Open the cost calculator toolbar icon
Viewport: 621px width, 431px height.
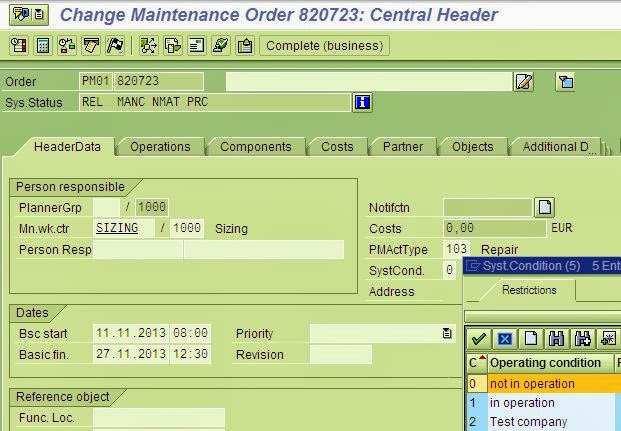tap(43, 46)
